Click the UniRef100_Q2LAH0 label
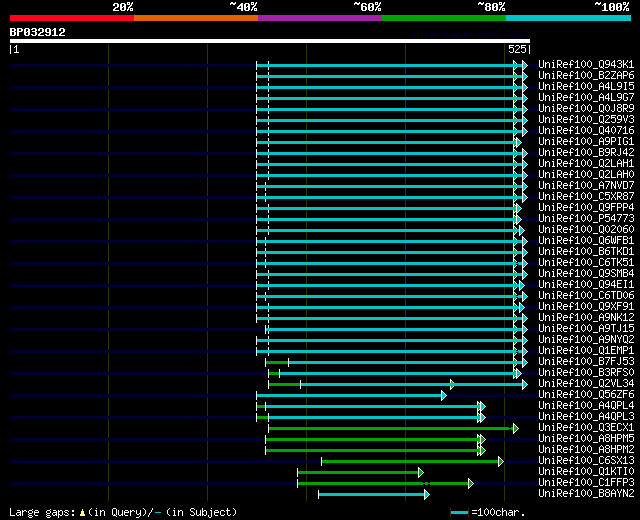The height and width of the screenshot is (520, 640). 586,175
